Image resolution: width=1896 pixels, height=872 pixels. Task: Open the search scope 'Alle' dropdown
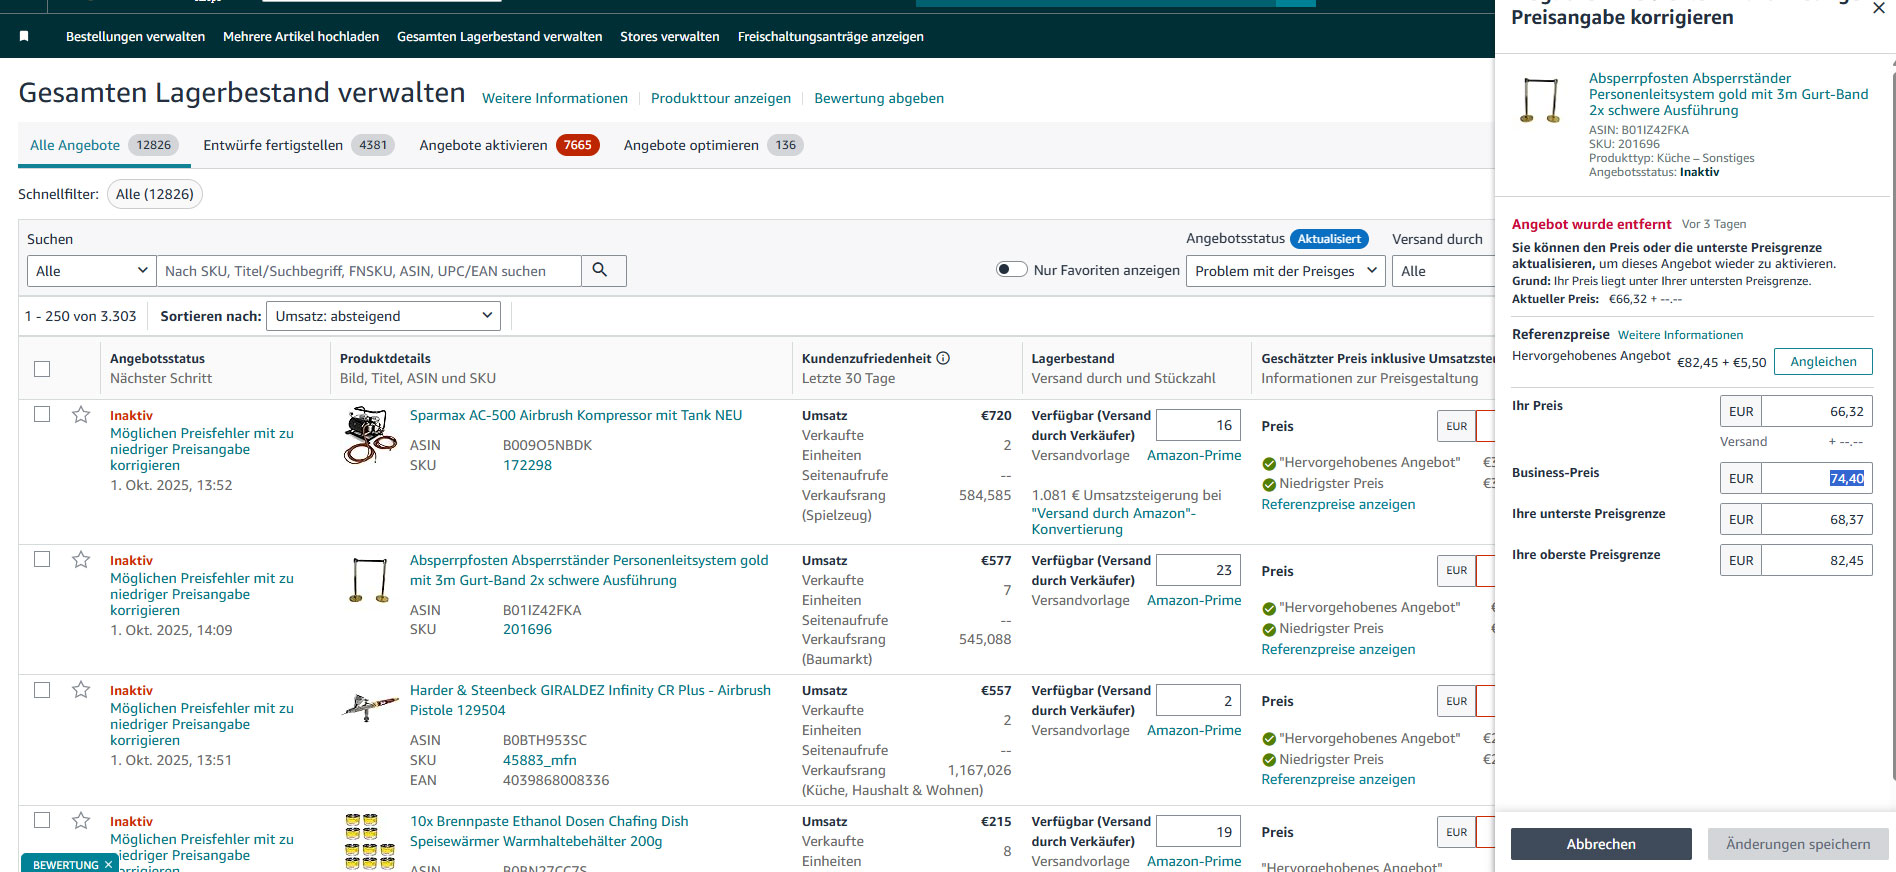pyautogui.click(x=91, y=271)
